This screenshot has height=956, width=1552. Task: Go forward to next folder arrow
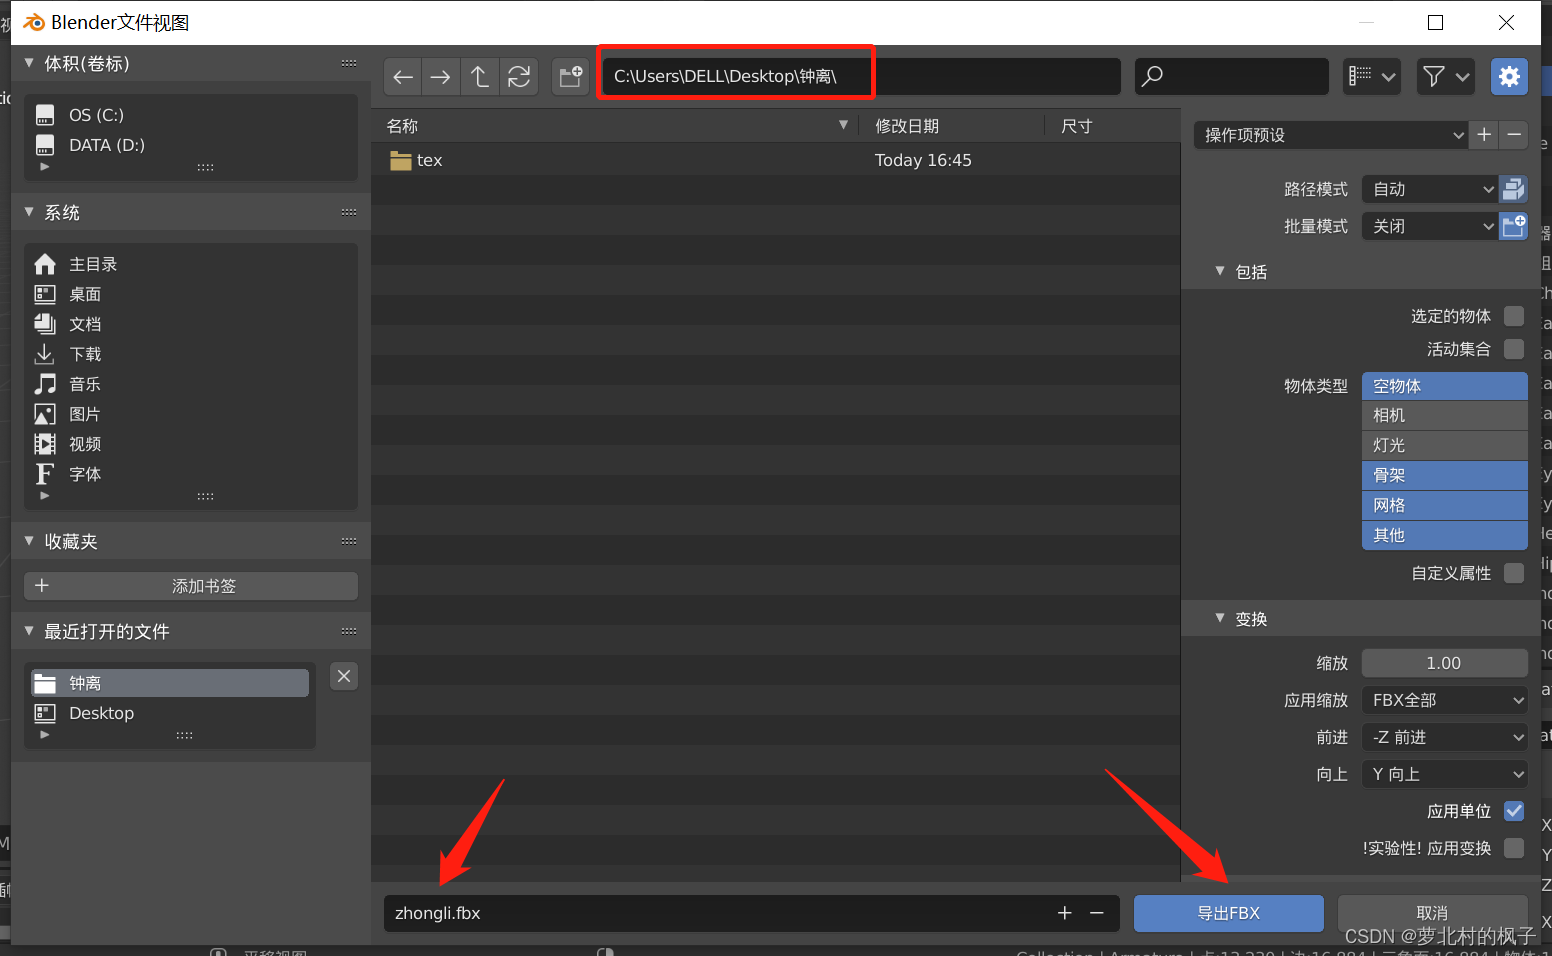click(441, 77)
